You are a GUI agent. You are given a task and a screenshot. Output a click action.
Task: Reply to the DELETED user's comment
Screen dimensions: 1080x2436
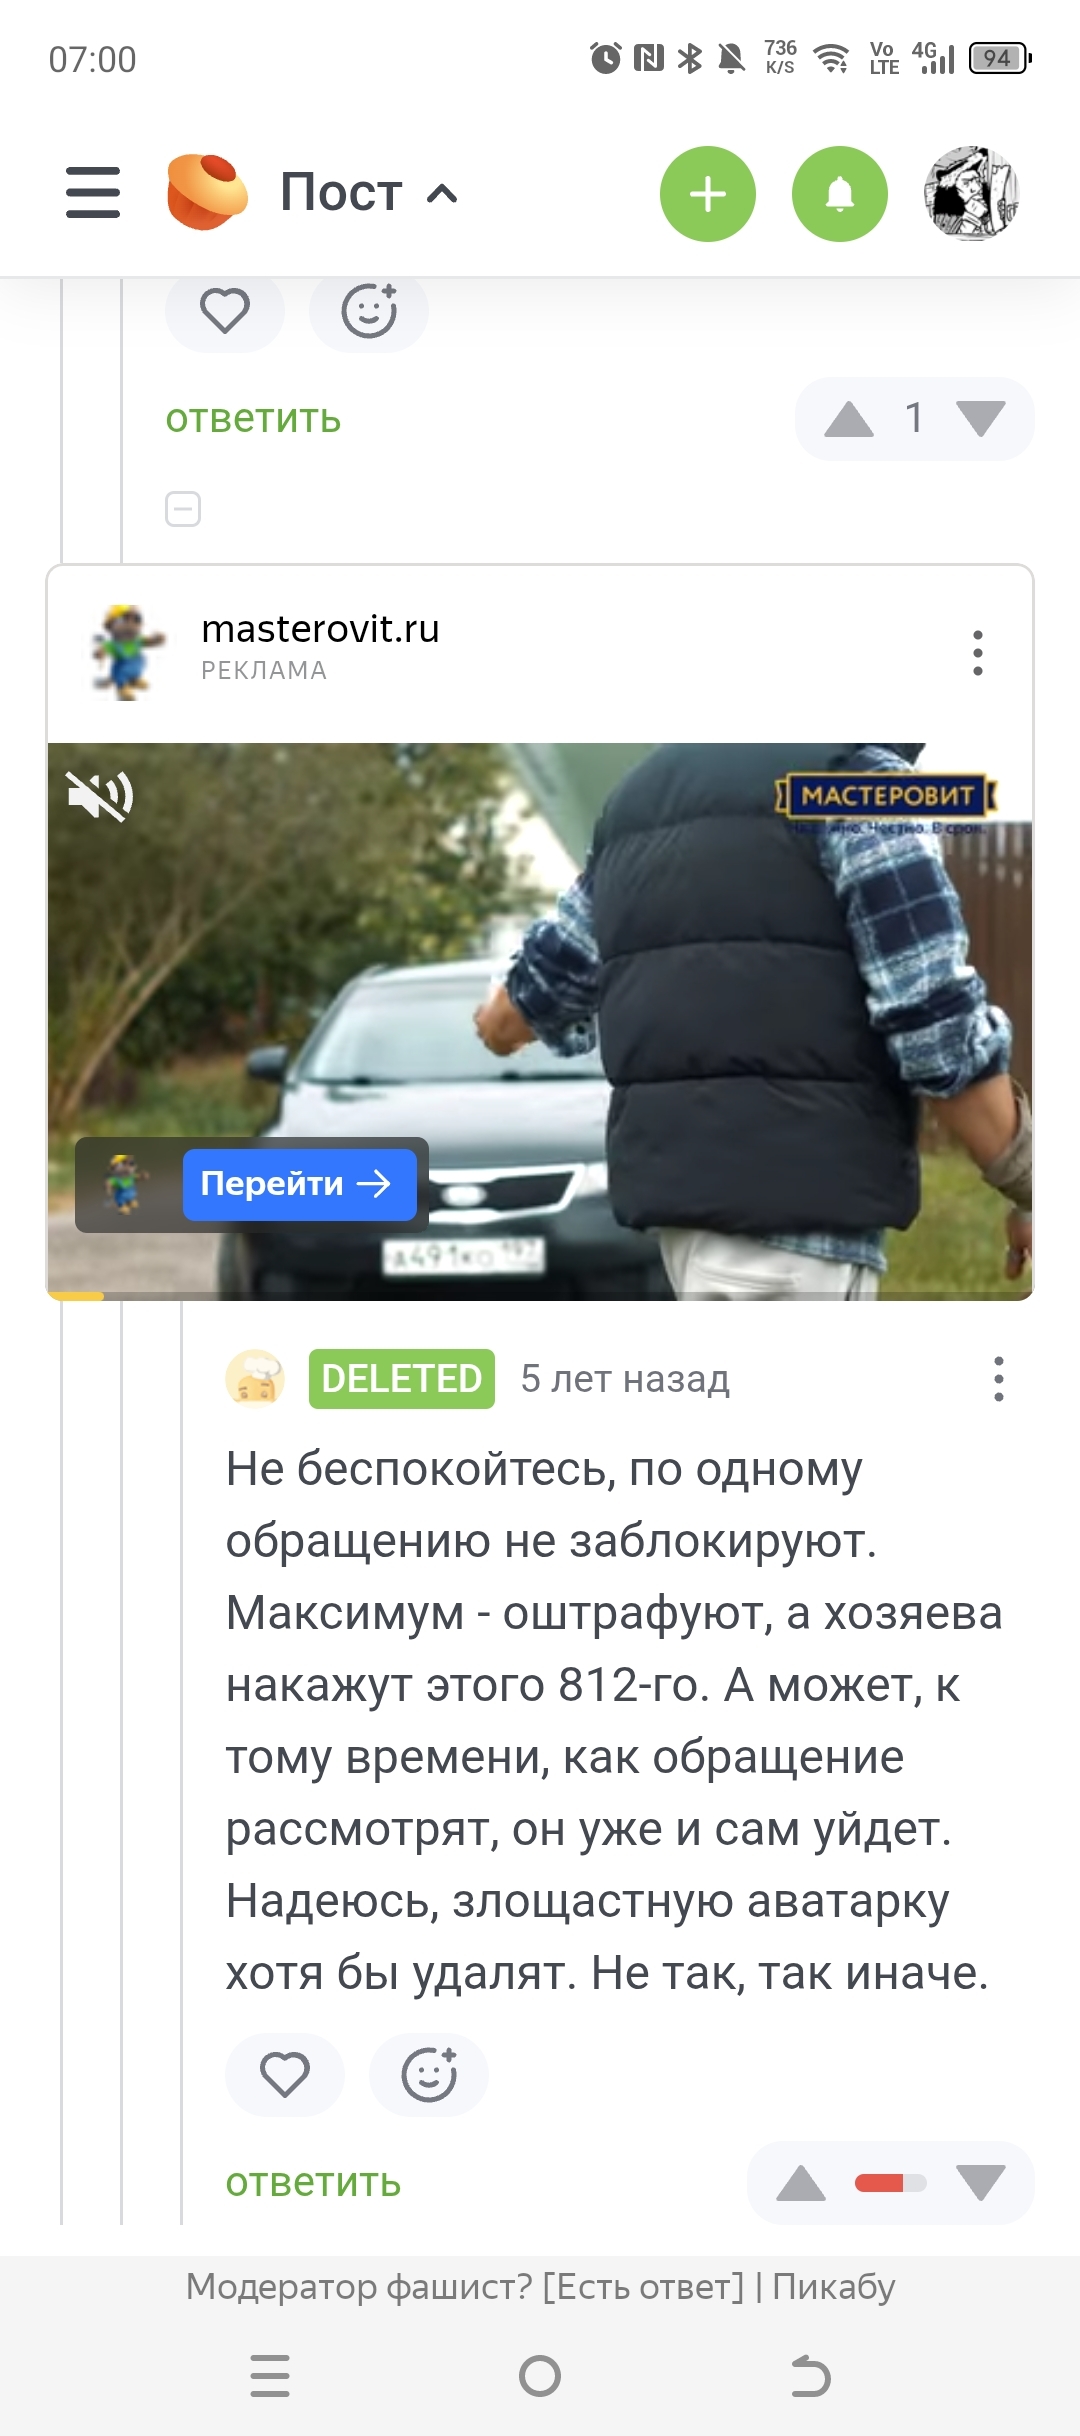[314, 2183]
